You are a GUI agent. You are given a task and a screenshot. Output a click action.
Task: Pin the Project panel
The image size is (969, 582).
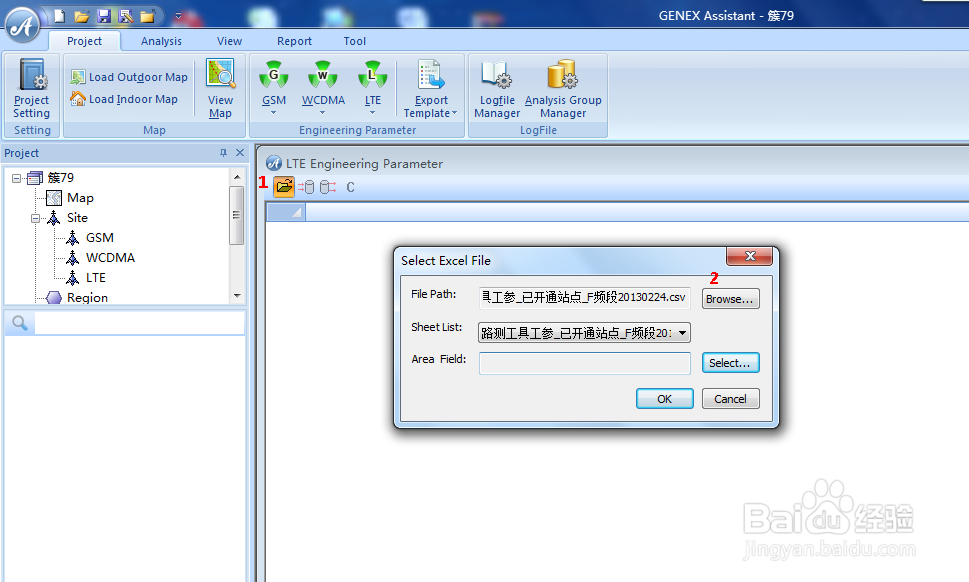[224, 153]
